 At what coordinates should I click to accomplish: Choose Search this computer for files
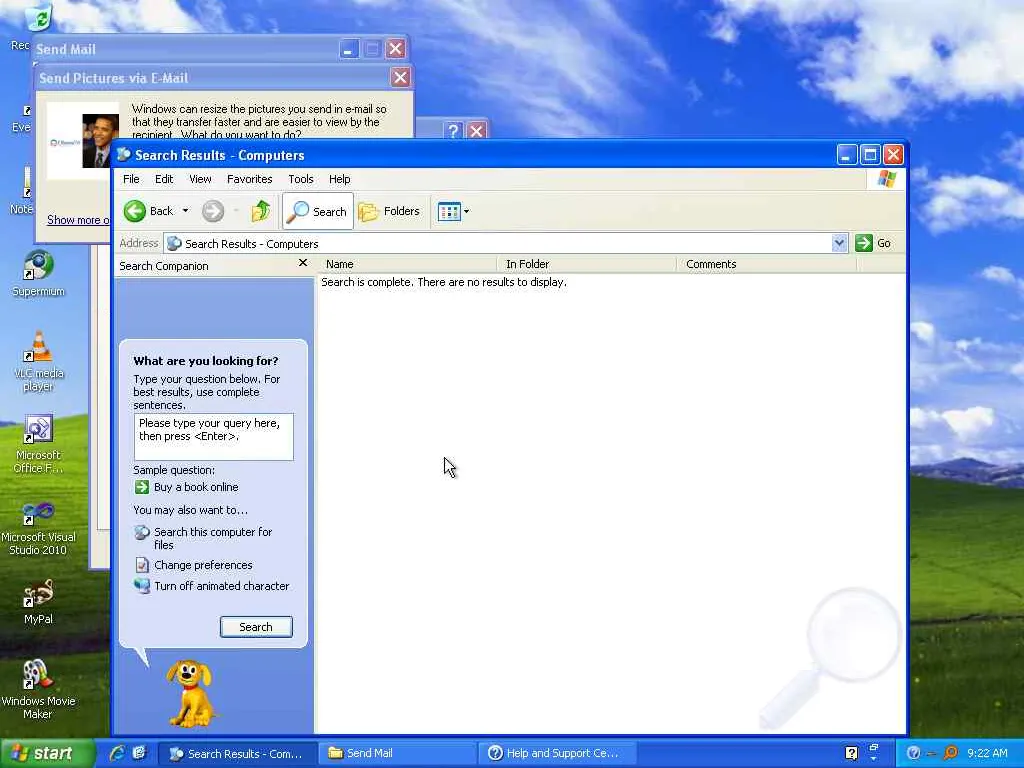point(213,538)
